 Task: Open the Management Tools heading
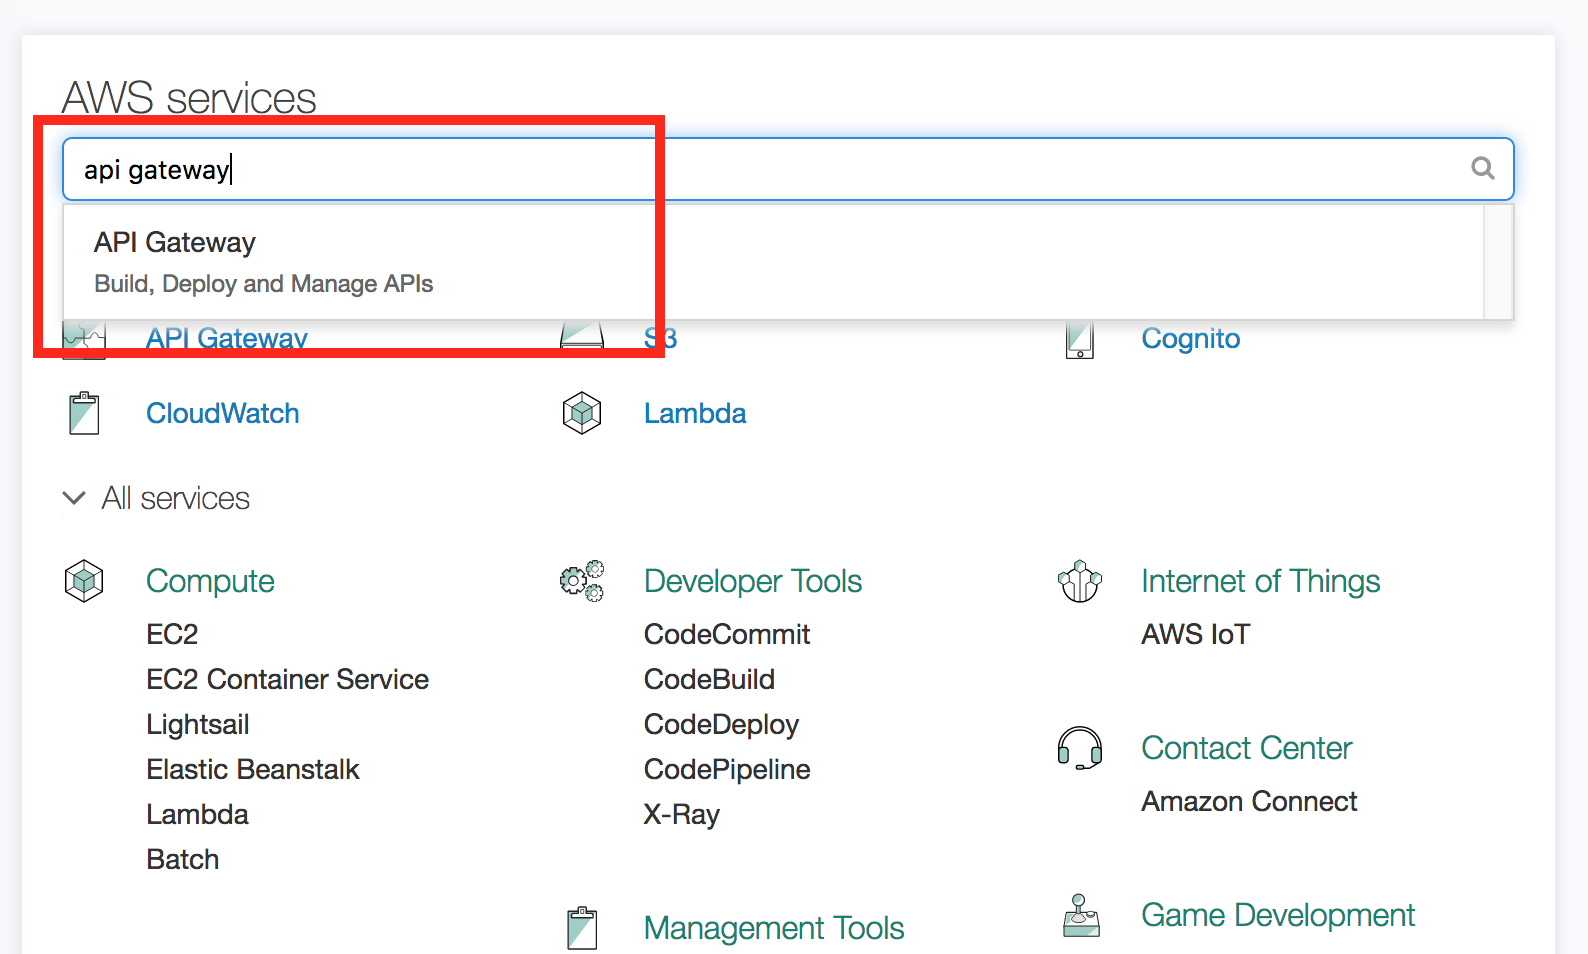(774, 928)
